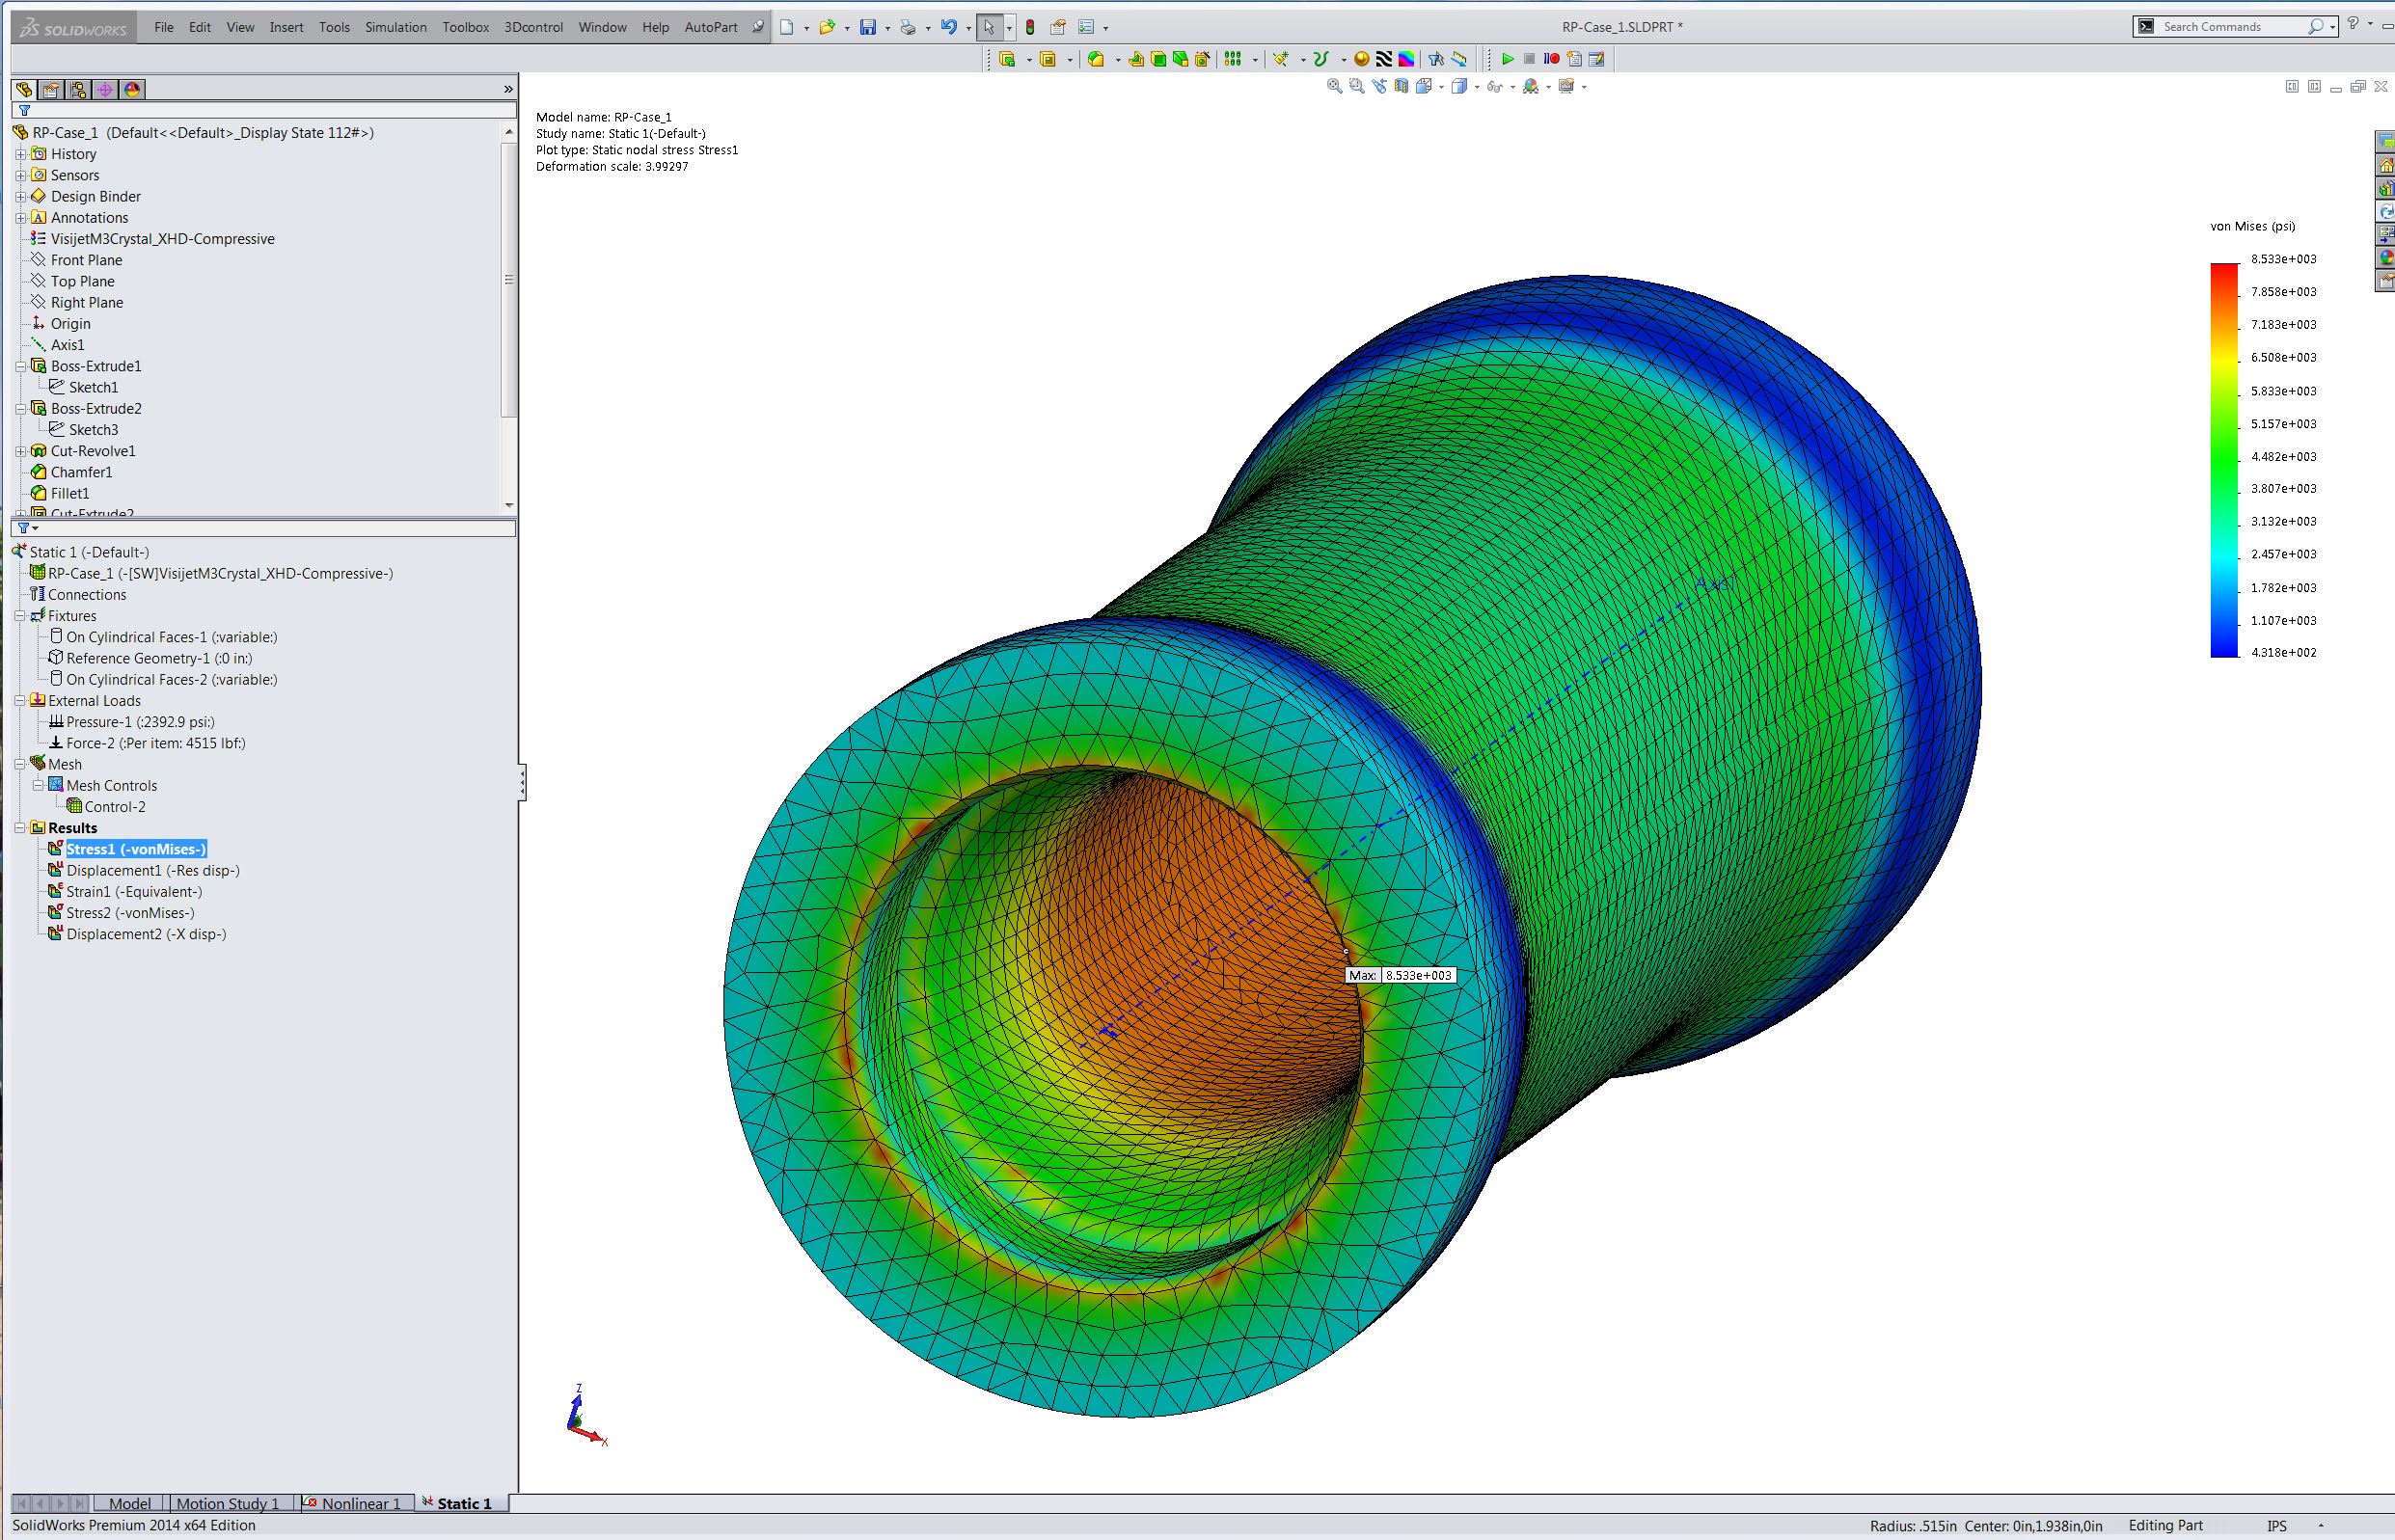Click the feature tree filter field
Image resolution: width=2395 pixels, height=1540 pixels.
pos(264,110)
